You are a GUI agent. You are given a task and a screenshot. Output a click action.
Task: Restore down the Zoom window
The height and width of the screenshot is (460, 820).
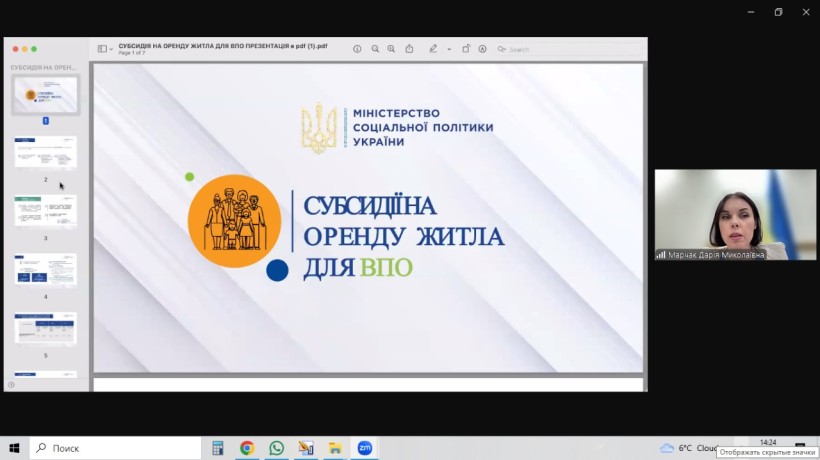pos(778,12)
